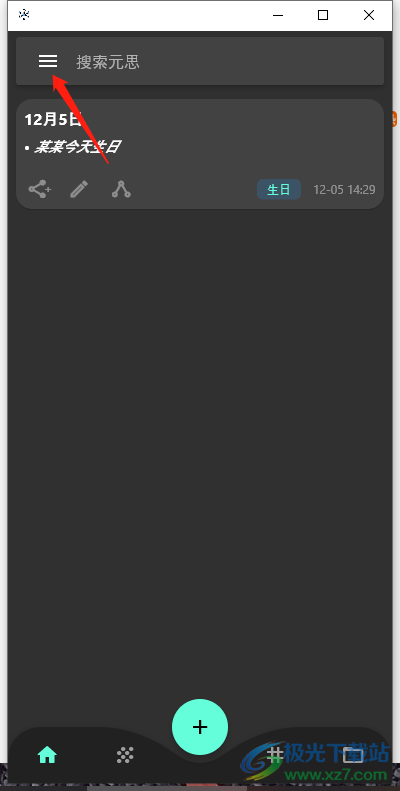Open the hamburger menu
This screenshot has height=791, width=400.
click(x=48, y=62)
